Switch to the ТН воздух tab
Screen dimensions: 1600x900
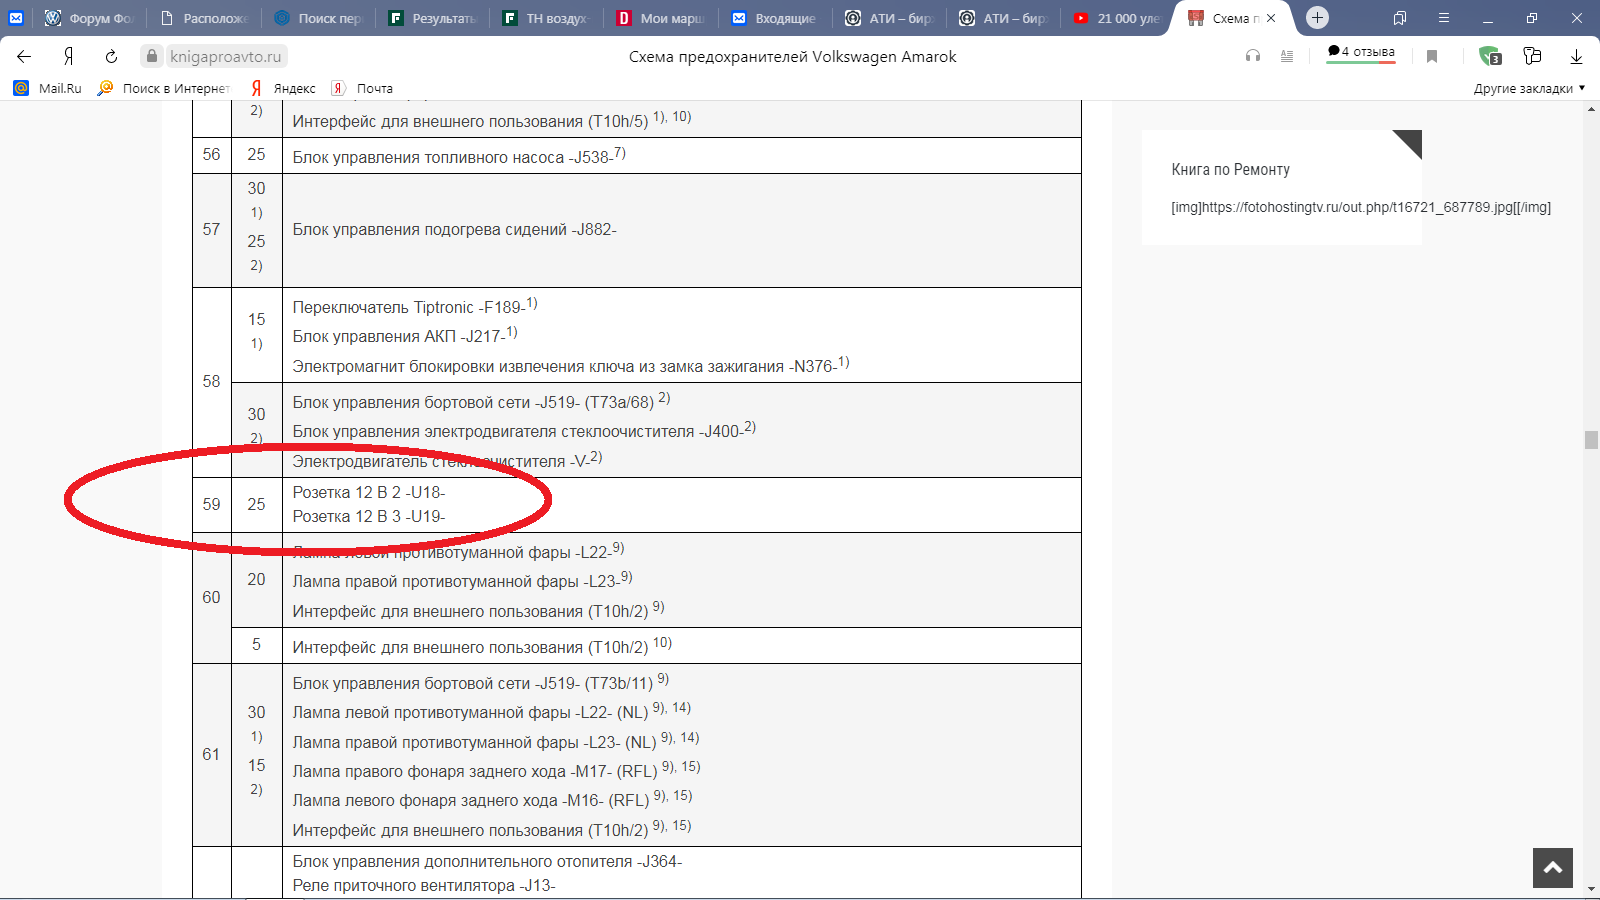pos(546,18)
